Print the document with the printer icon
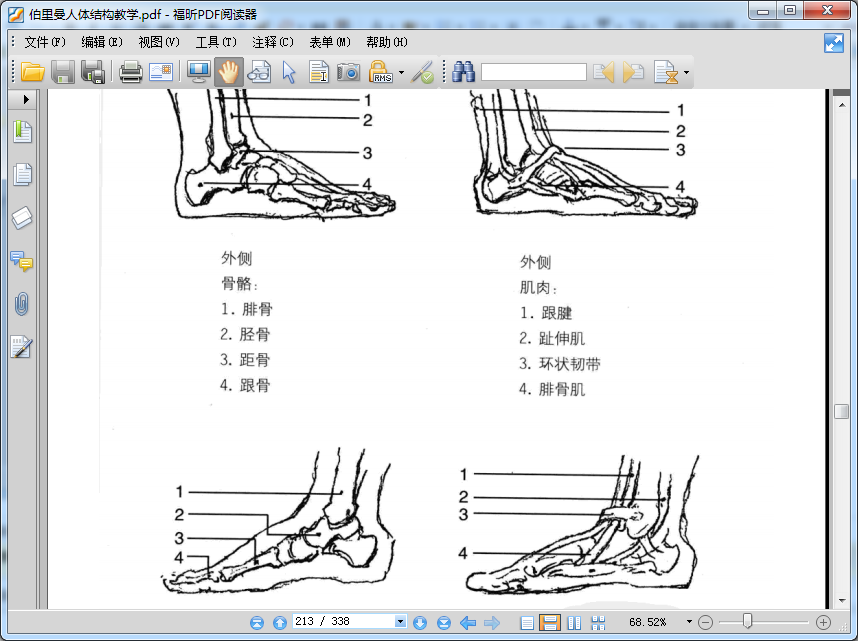The image size is (858, 641). pos(131,72)
